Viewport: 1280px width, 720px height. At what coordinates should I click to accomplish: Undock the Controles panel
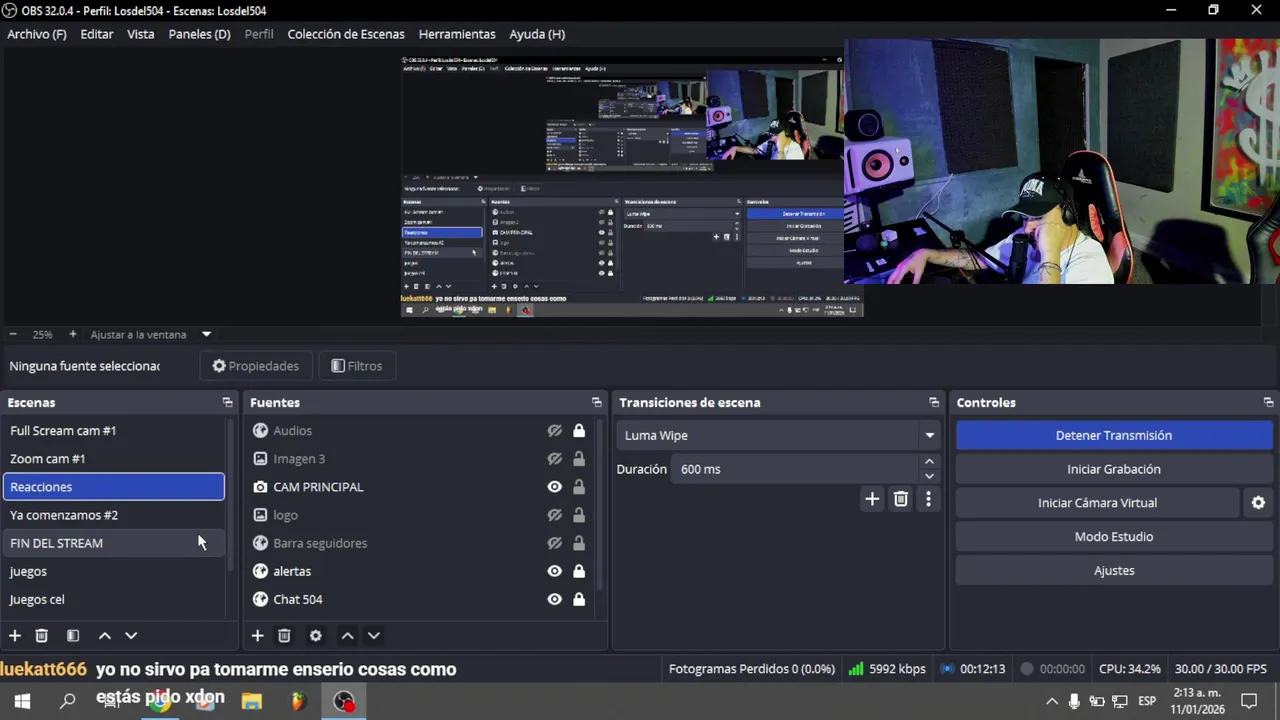click(x=1268, y=402)
